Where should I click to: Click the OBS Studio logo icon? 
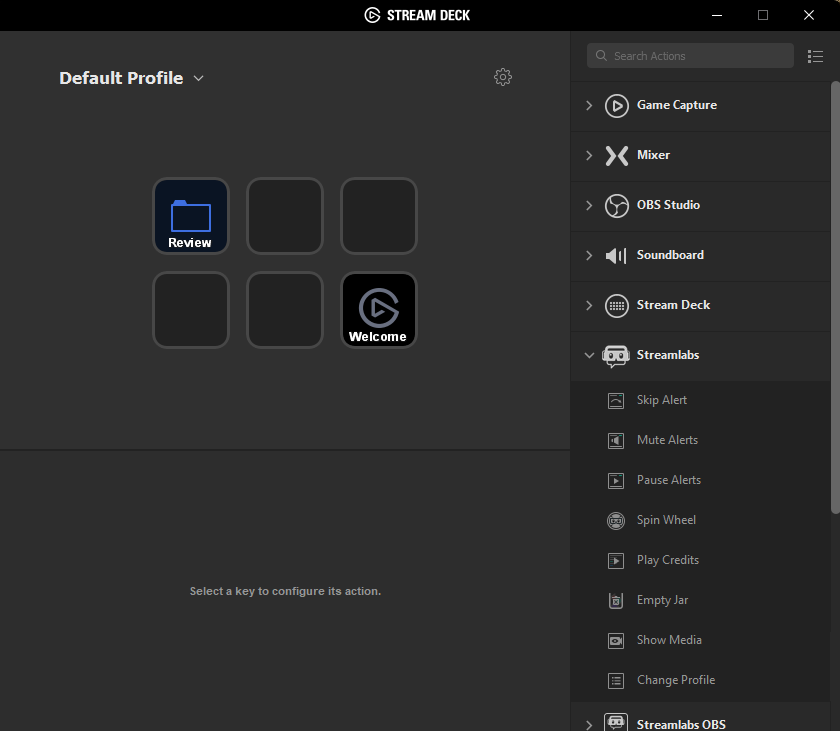(617, 206)
